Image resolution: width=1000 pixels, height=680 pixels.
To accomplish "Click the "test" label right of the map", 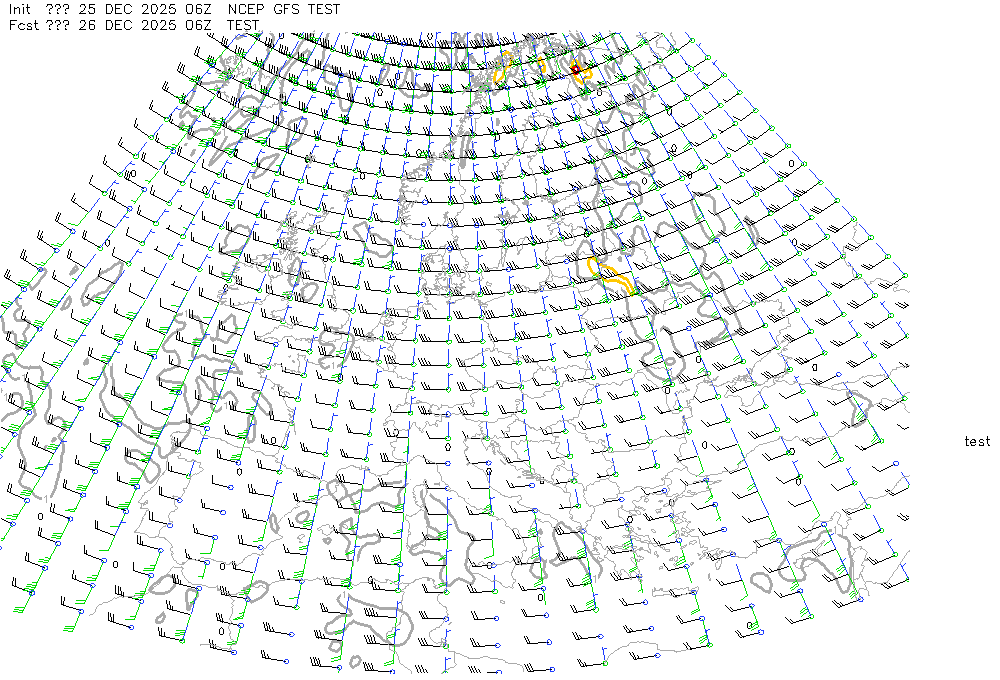I will (977, 441).
